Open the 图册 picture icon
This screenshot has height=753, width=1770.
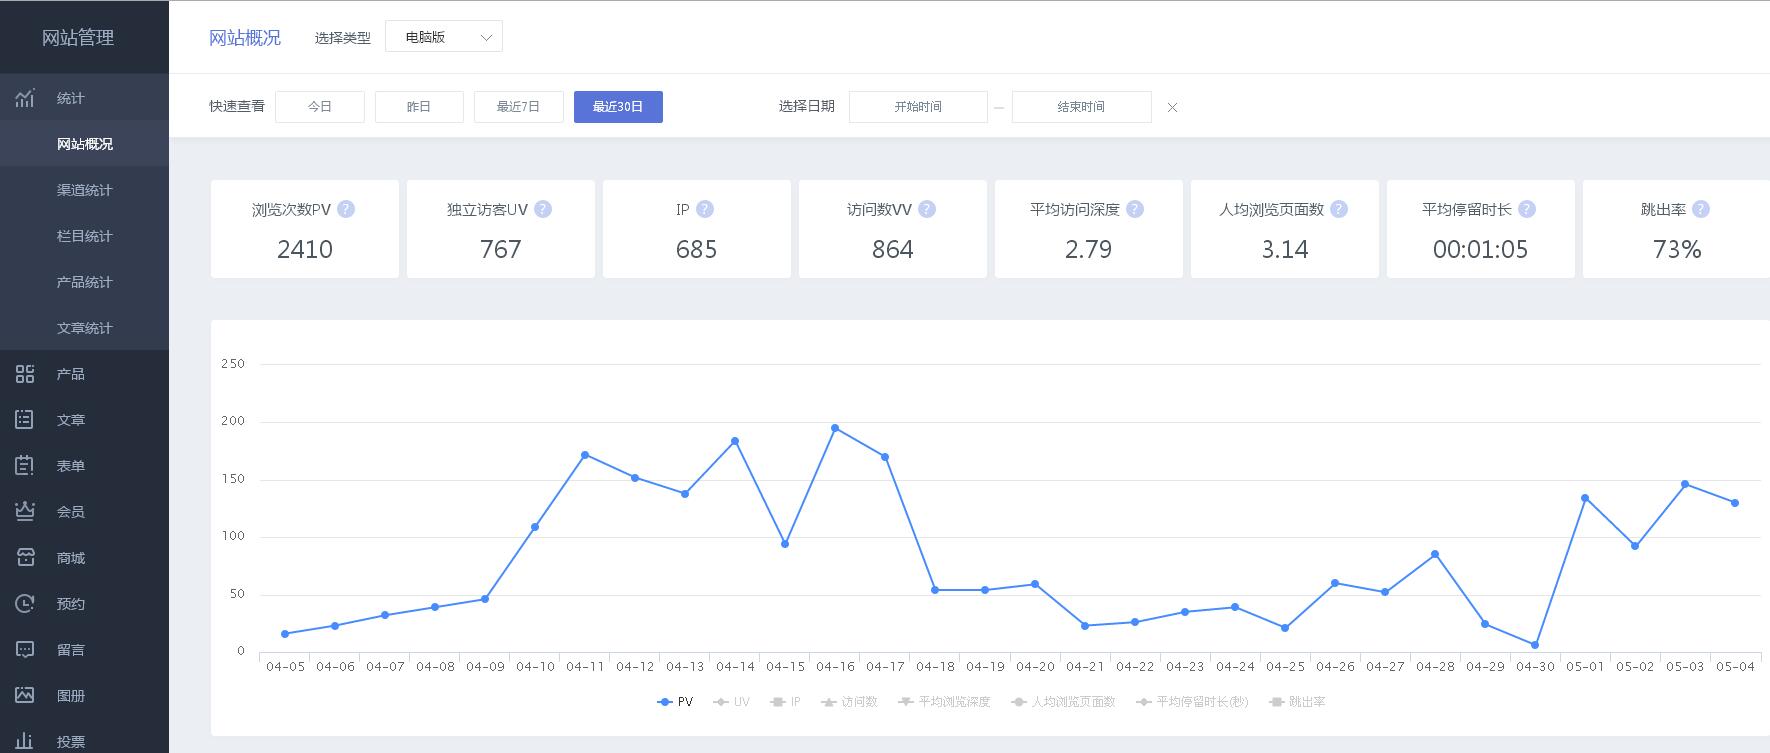pyautogui.click(x=25, y=696)
